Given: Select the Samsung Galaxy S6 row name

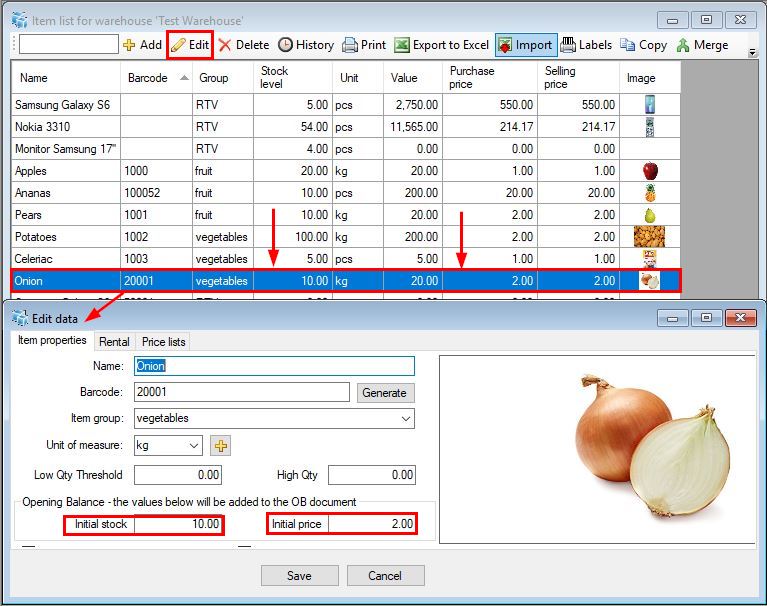Looking at the screenshot, I should 62,105.
